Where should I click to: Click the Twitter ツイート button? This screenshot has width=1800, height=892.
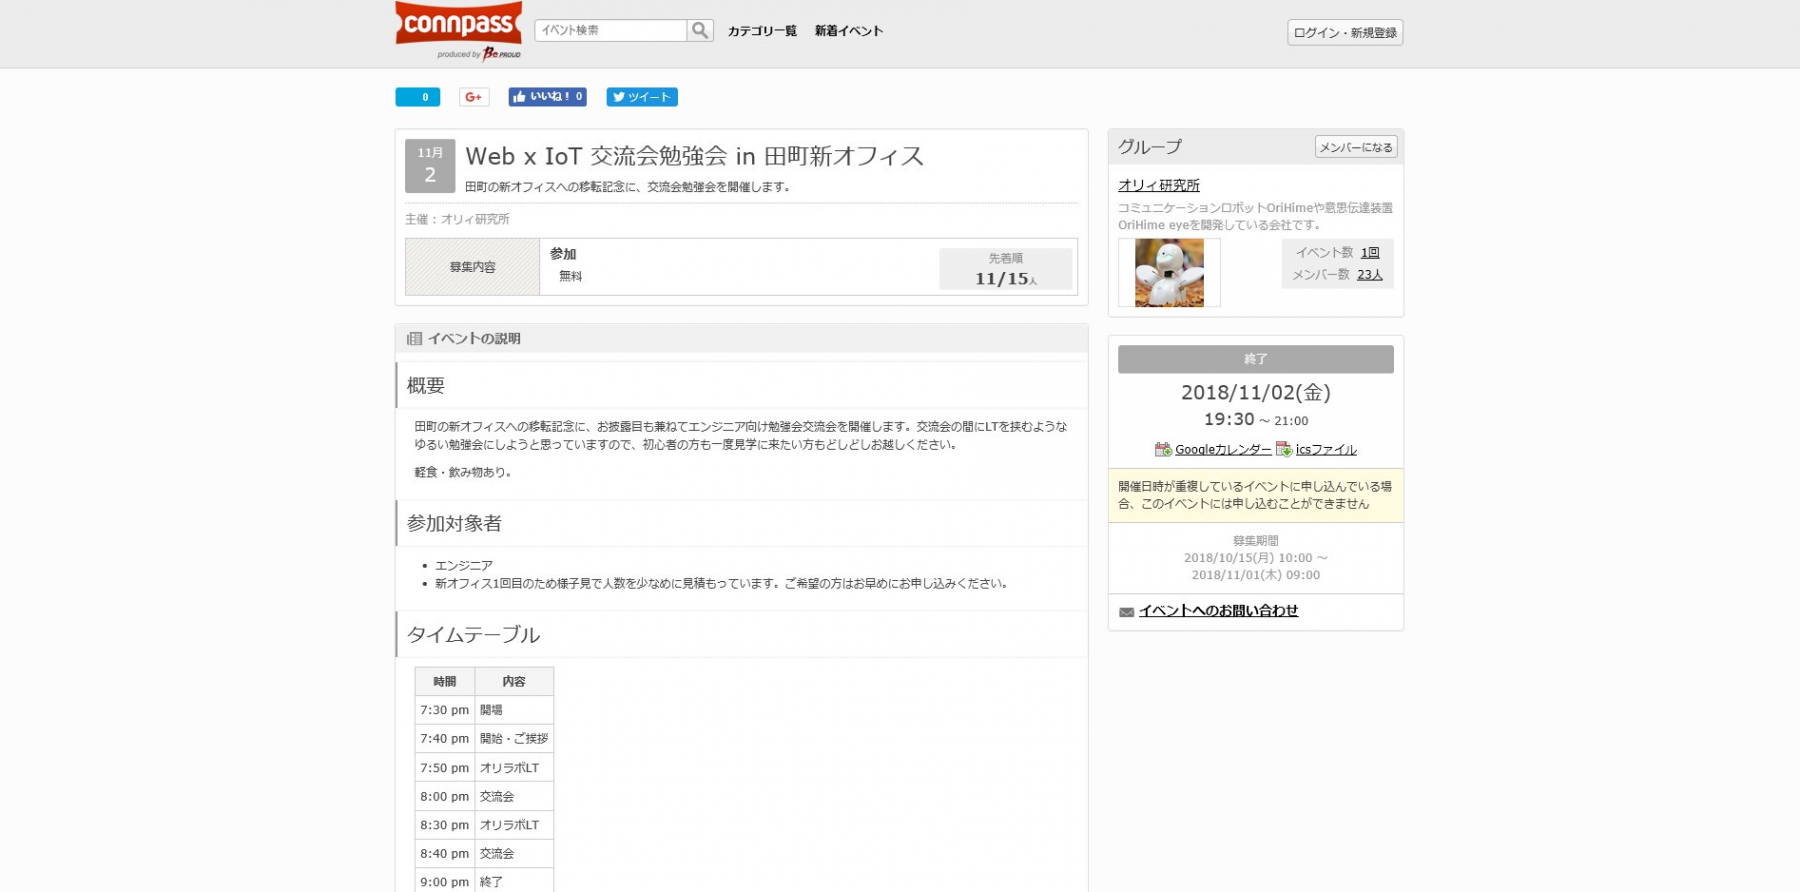[x=641, y=97]
